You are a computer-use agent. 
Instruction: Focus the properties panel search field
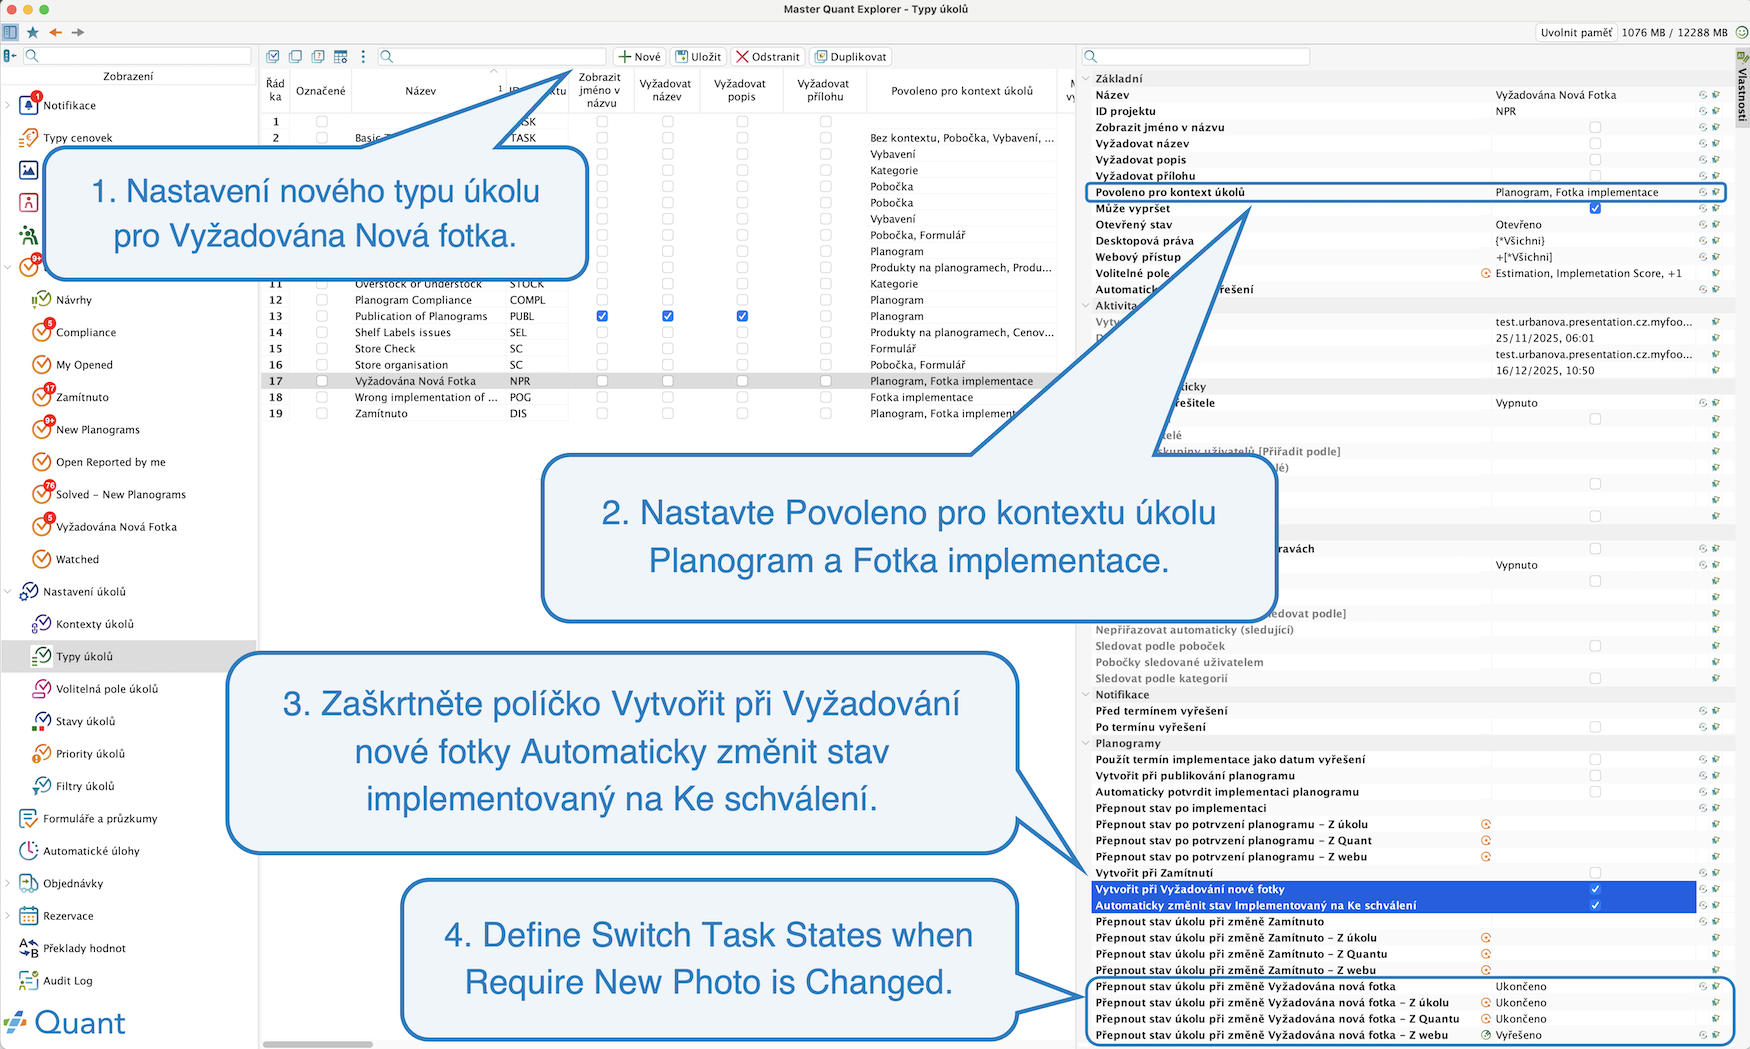[1196, 57]
